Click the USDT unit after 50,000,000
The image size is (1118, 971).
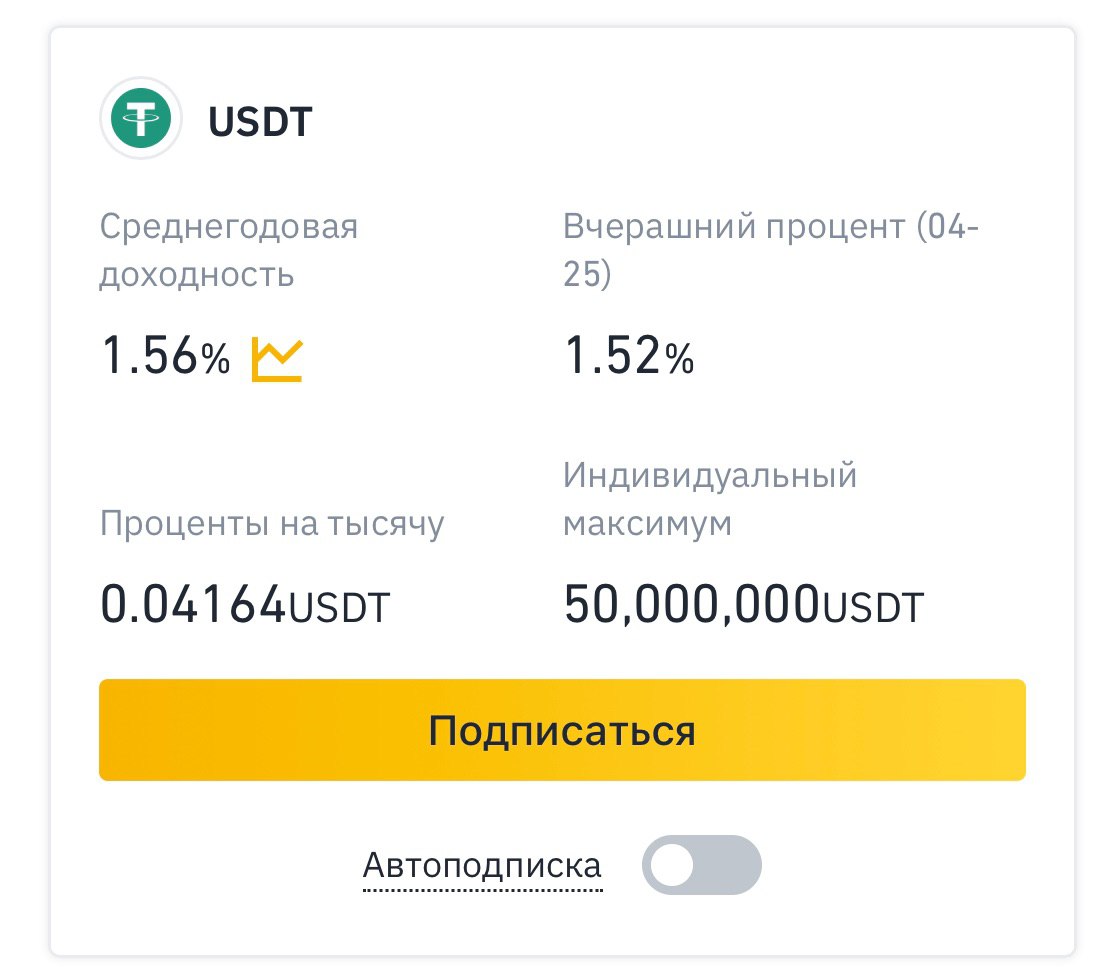(873, 608)
